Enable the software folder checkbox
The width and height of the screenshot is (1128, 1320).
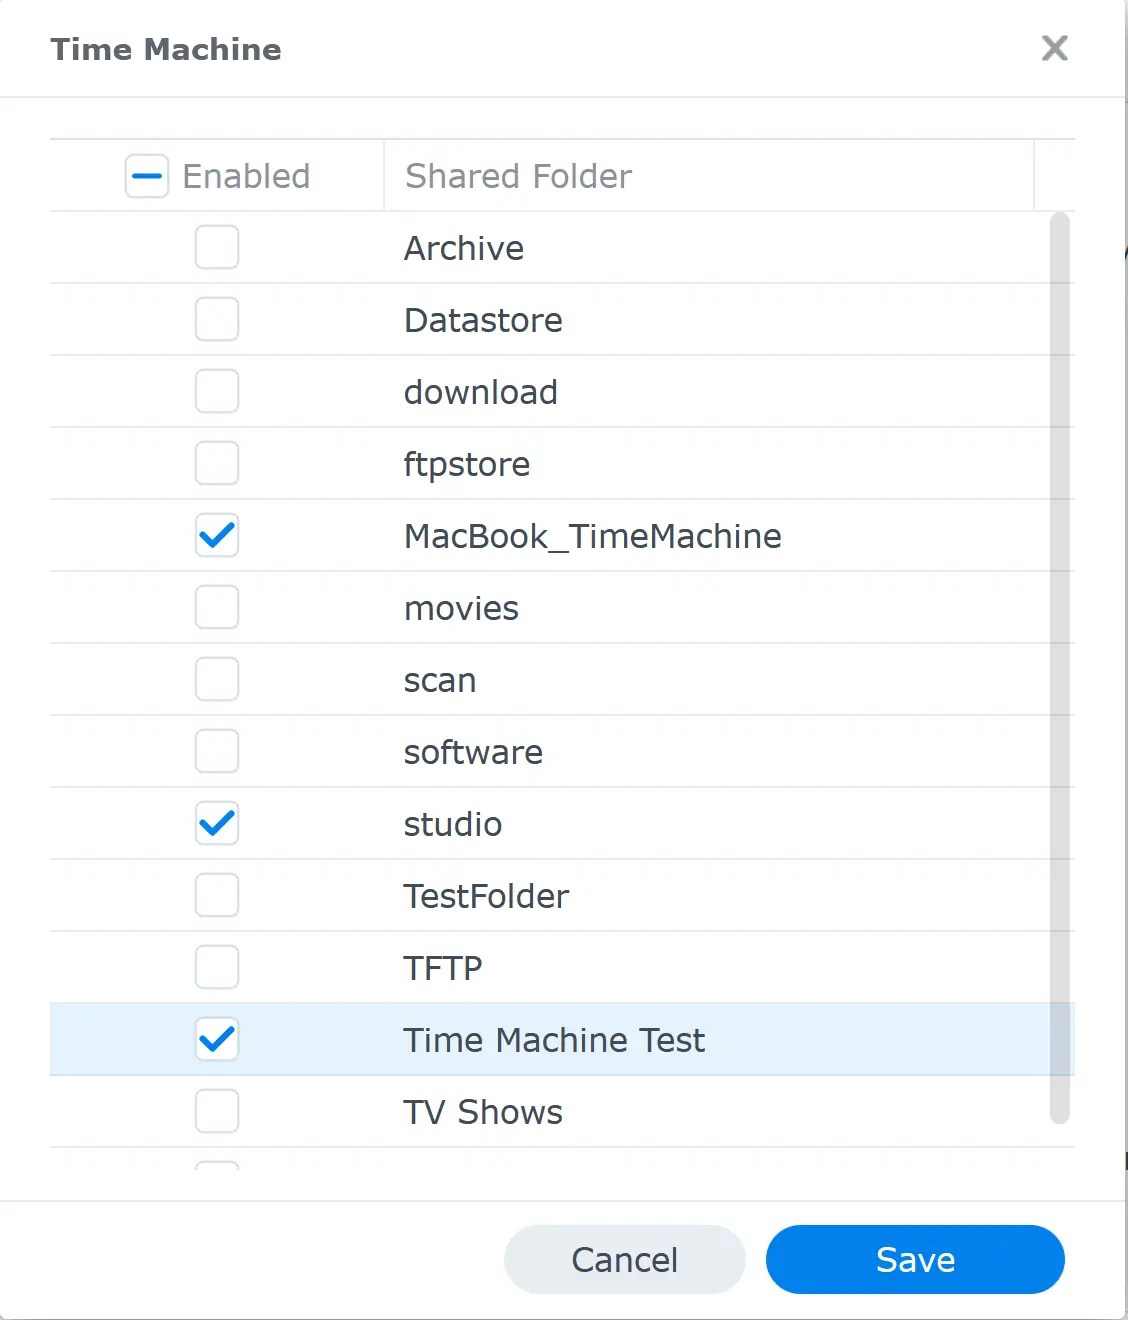(x=216, y=751)
